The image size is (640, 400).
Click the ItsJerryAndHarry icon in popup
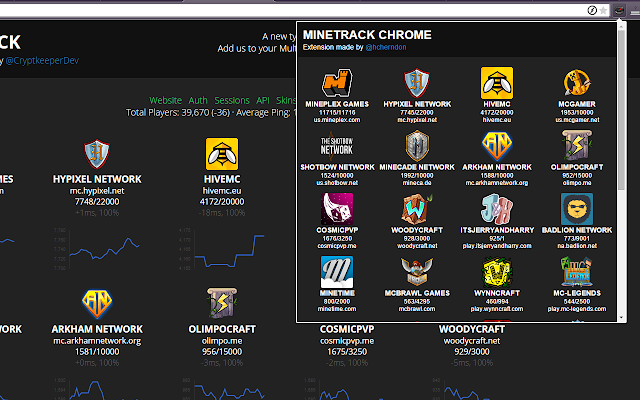click(x=497, y=209)
